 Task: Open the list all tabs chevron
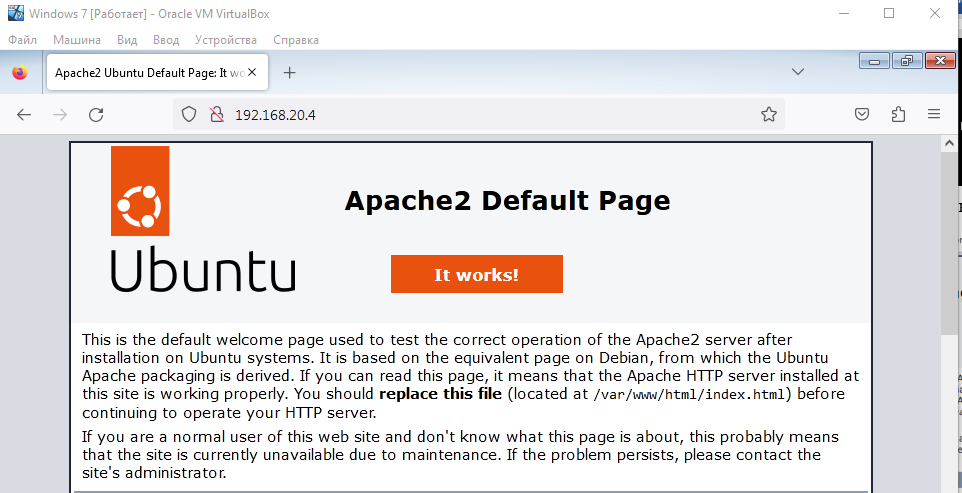tap(798, 72)
